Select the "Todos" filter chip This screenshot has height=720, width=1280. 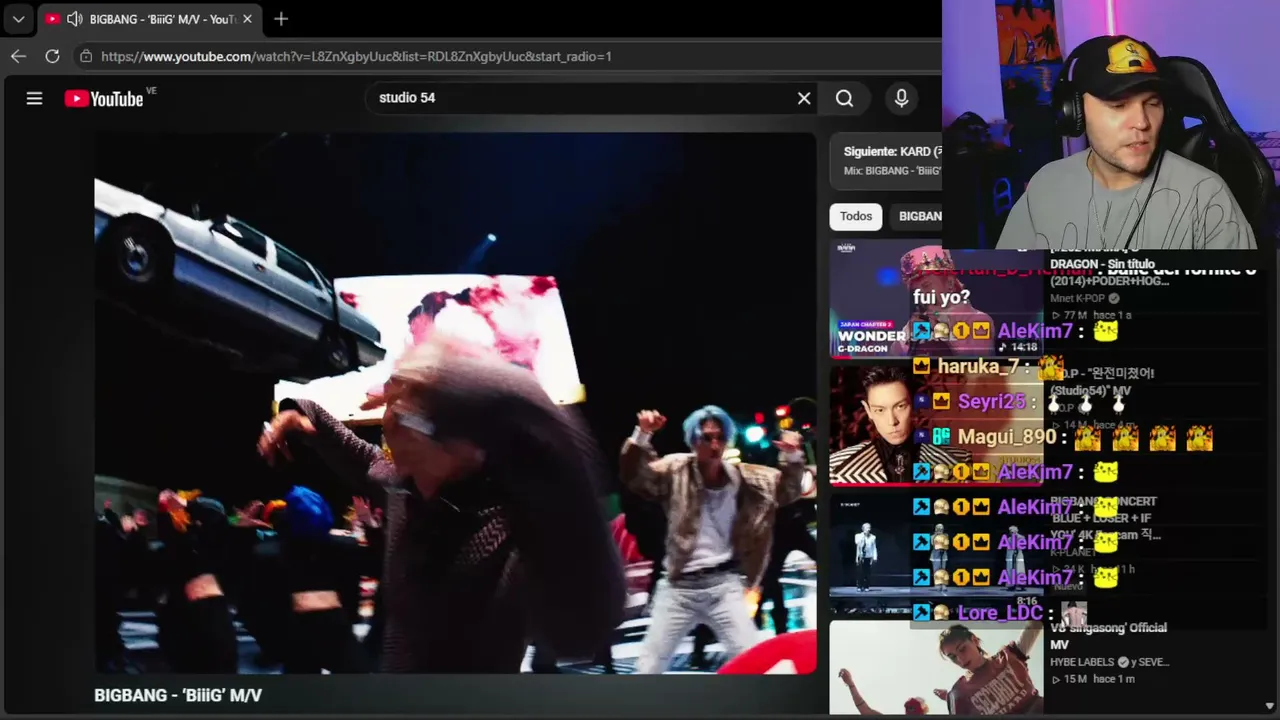[856, 216]
